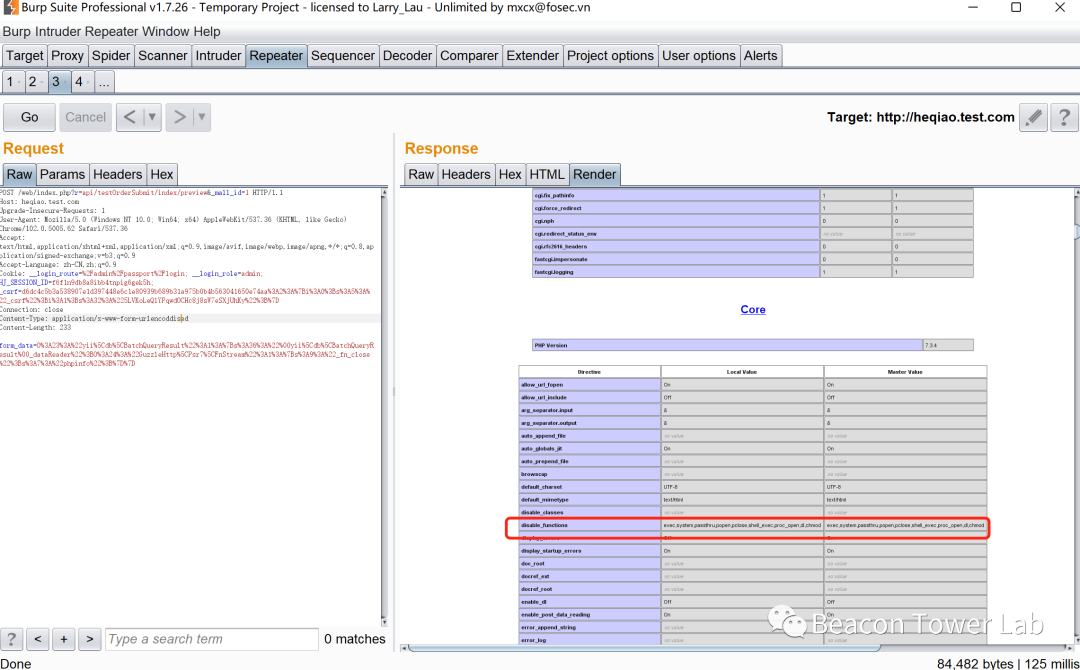This screenshot has height=670, width=1080.
Task: Click the Master Value column header
Action: click(905, 372)
